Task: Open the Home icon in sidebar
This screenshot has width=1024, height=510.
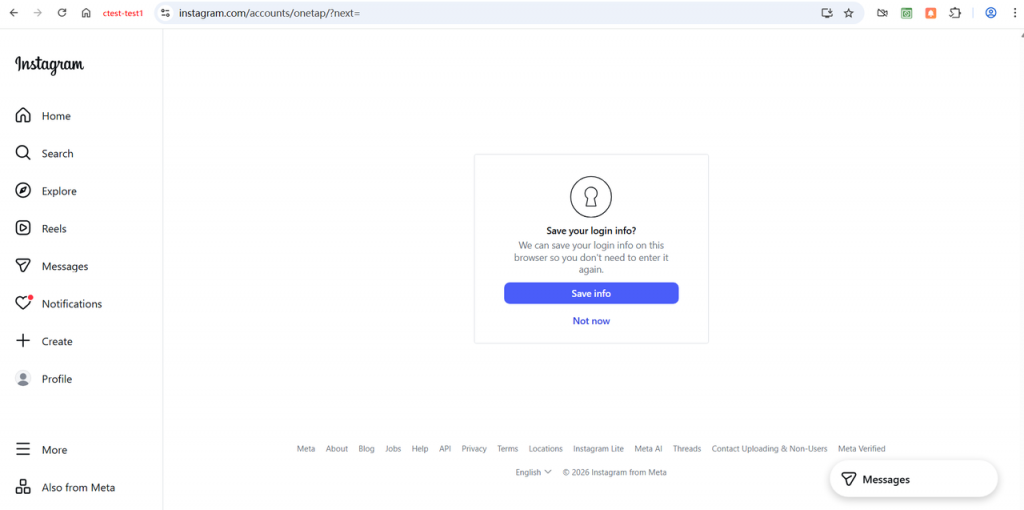Action: pyautogui.click(x=23, y=116)
